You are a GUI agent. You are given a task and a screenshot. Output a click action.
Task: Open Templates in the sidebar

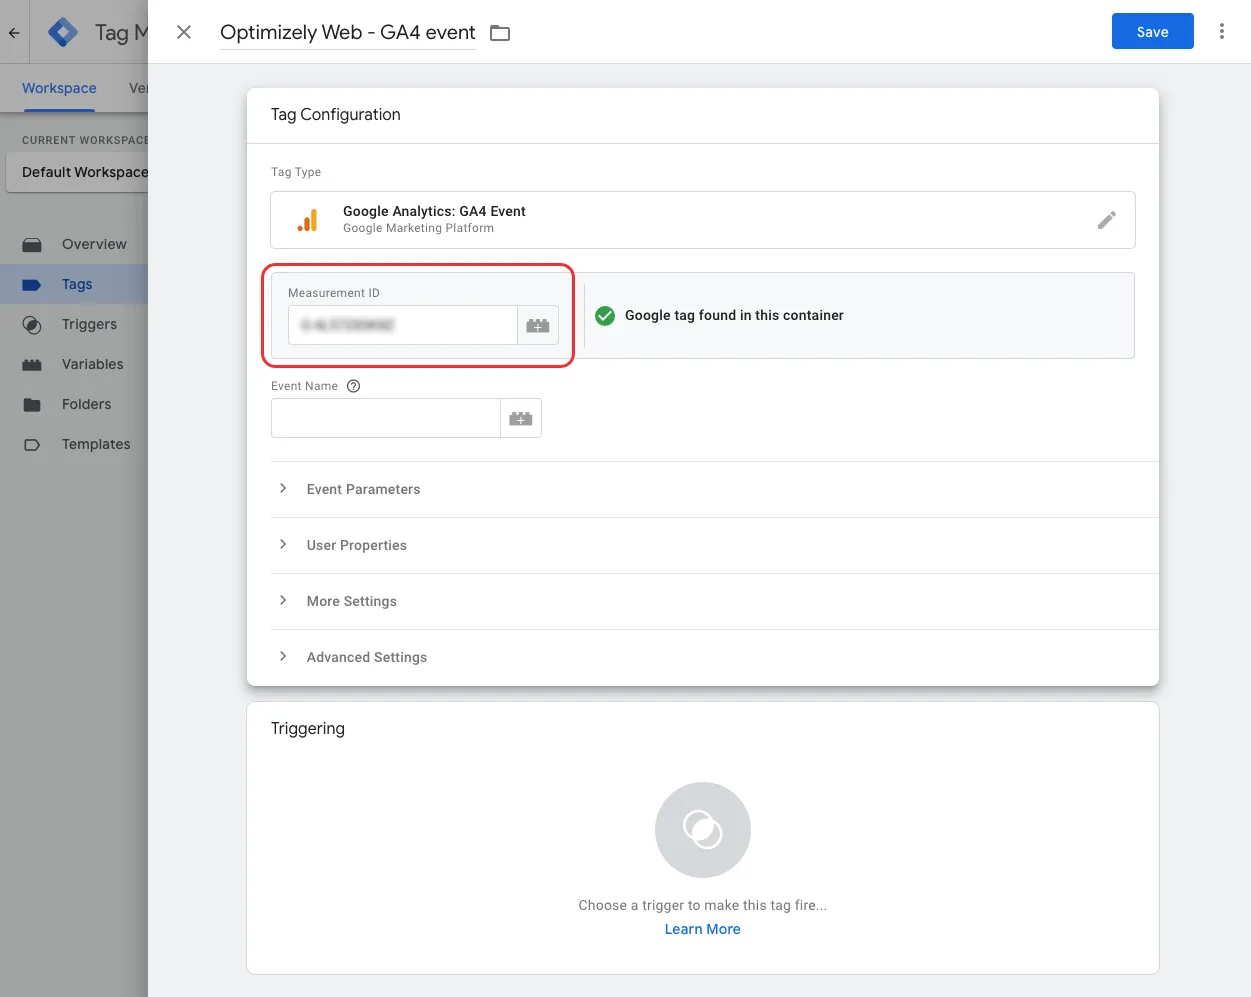coord(96,444)
